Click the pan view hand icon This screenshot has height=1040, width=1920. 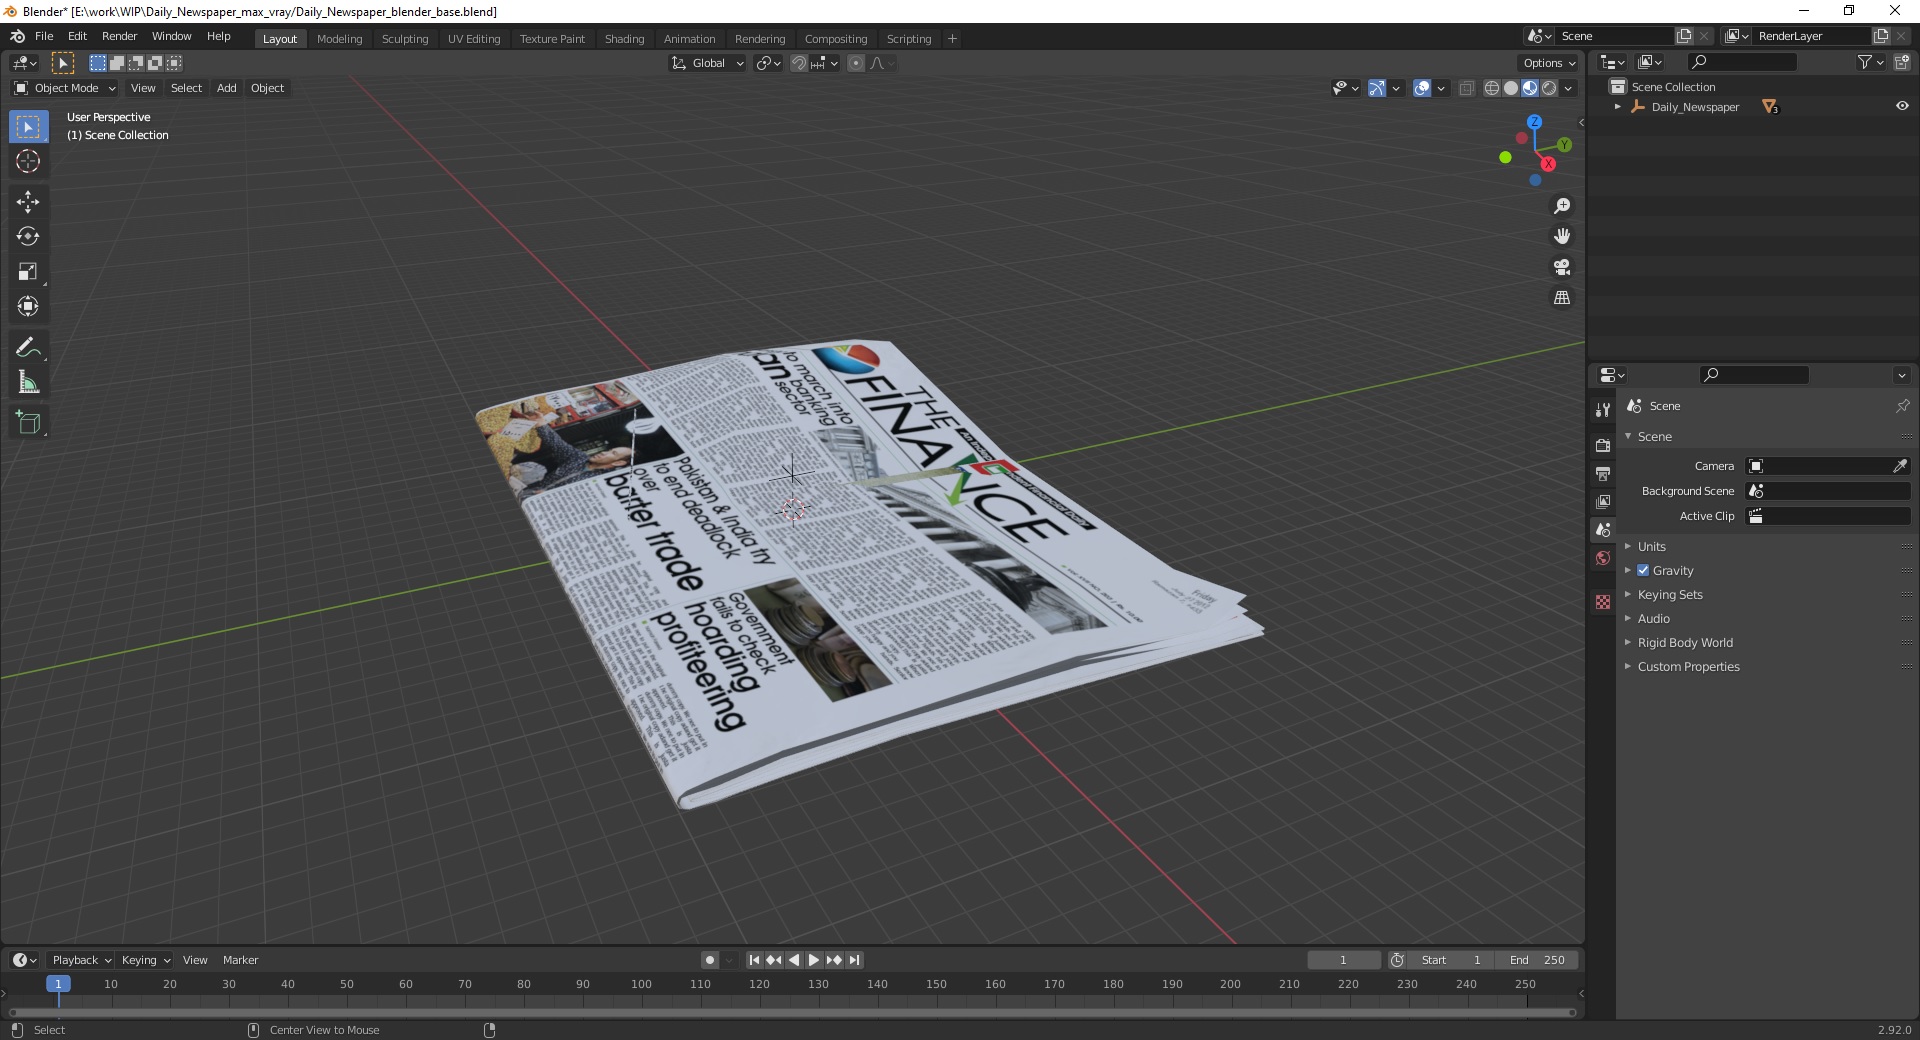tap(1562, 237)
